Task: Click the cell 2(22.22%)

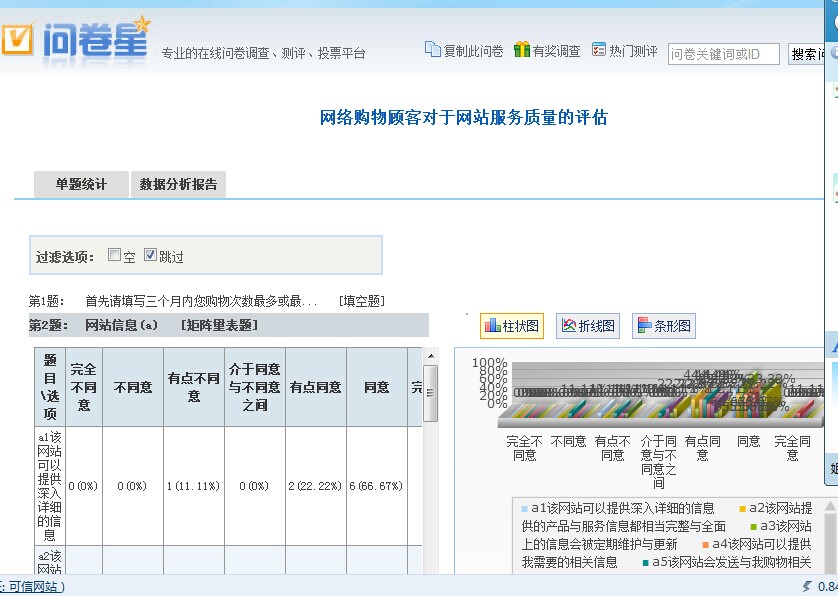Action: coord(315,486)
